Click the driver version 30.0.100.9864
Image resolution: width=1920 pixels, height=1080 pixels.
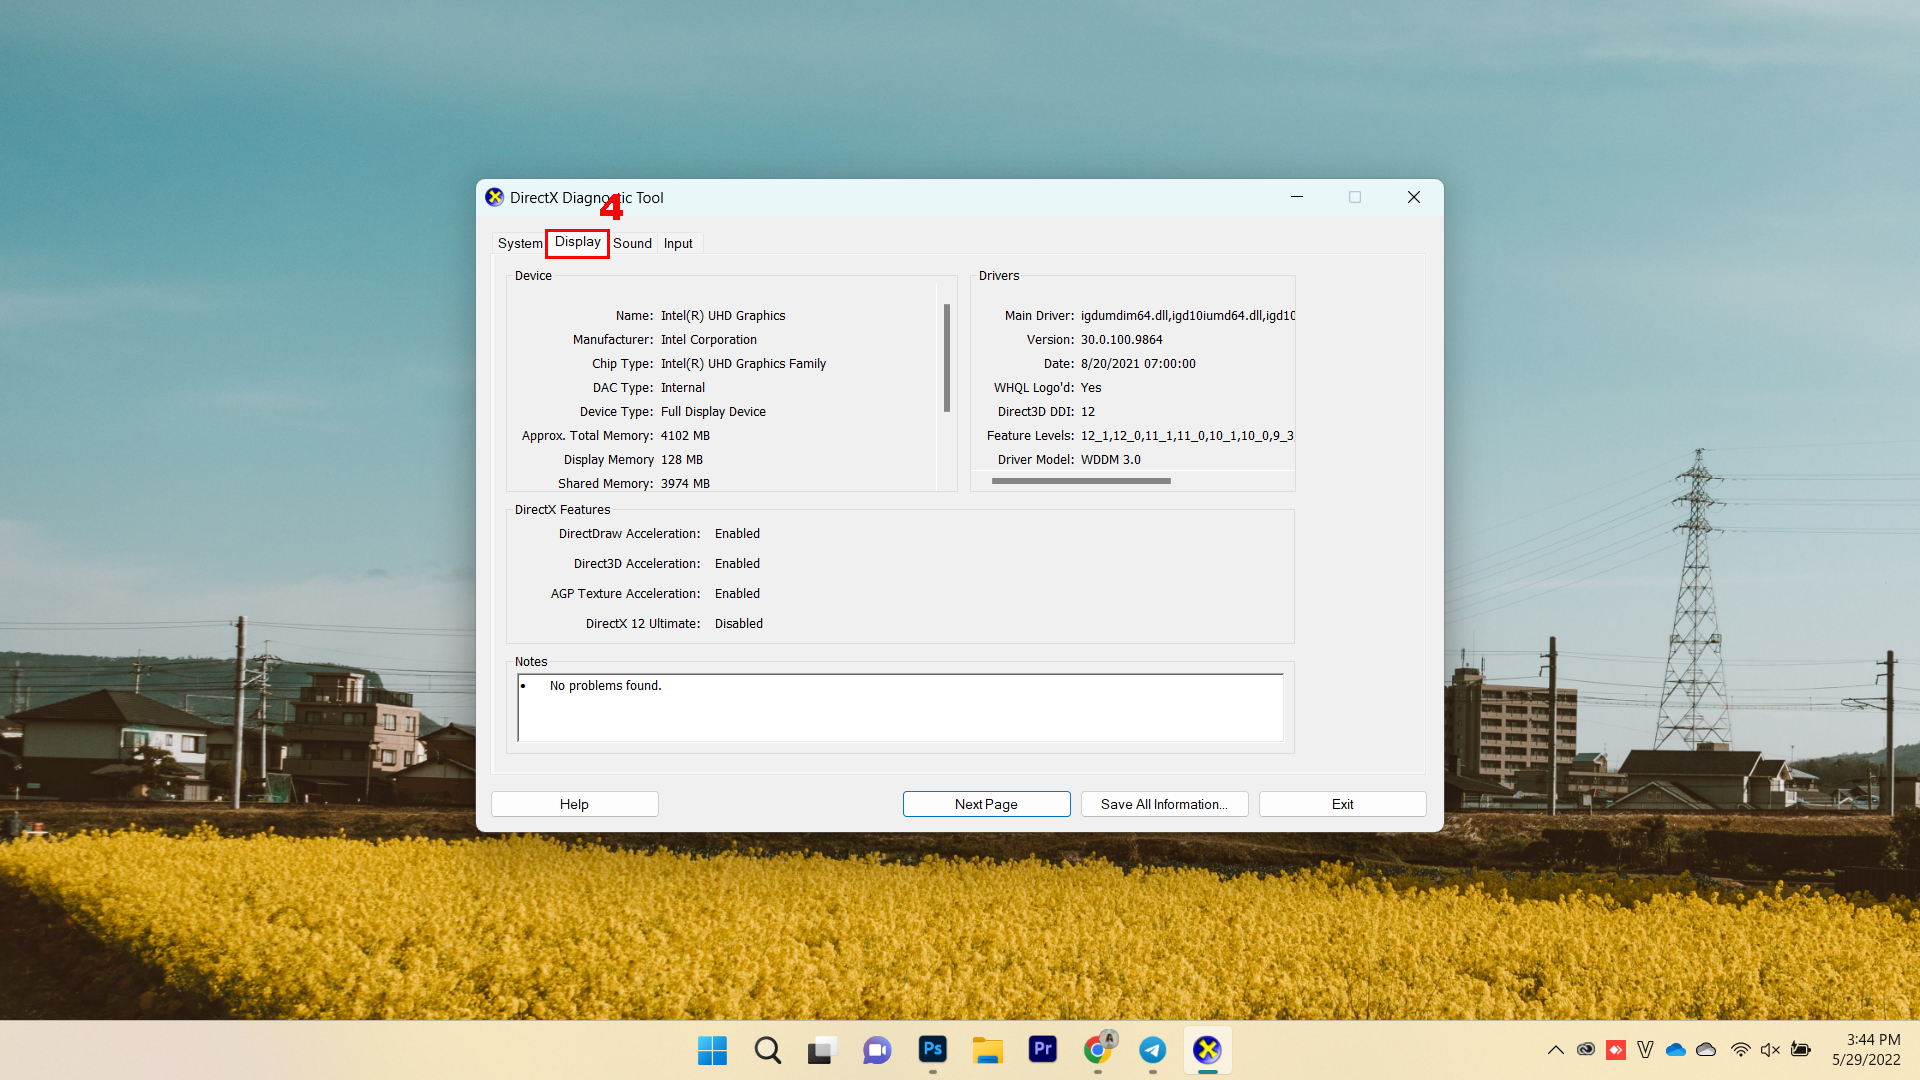(1121, 340)
